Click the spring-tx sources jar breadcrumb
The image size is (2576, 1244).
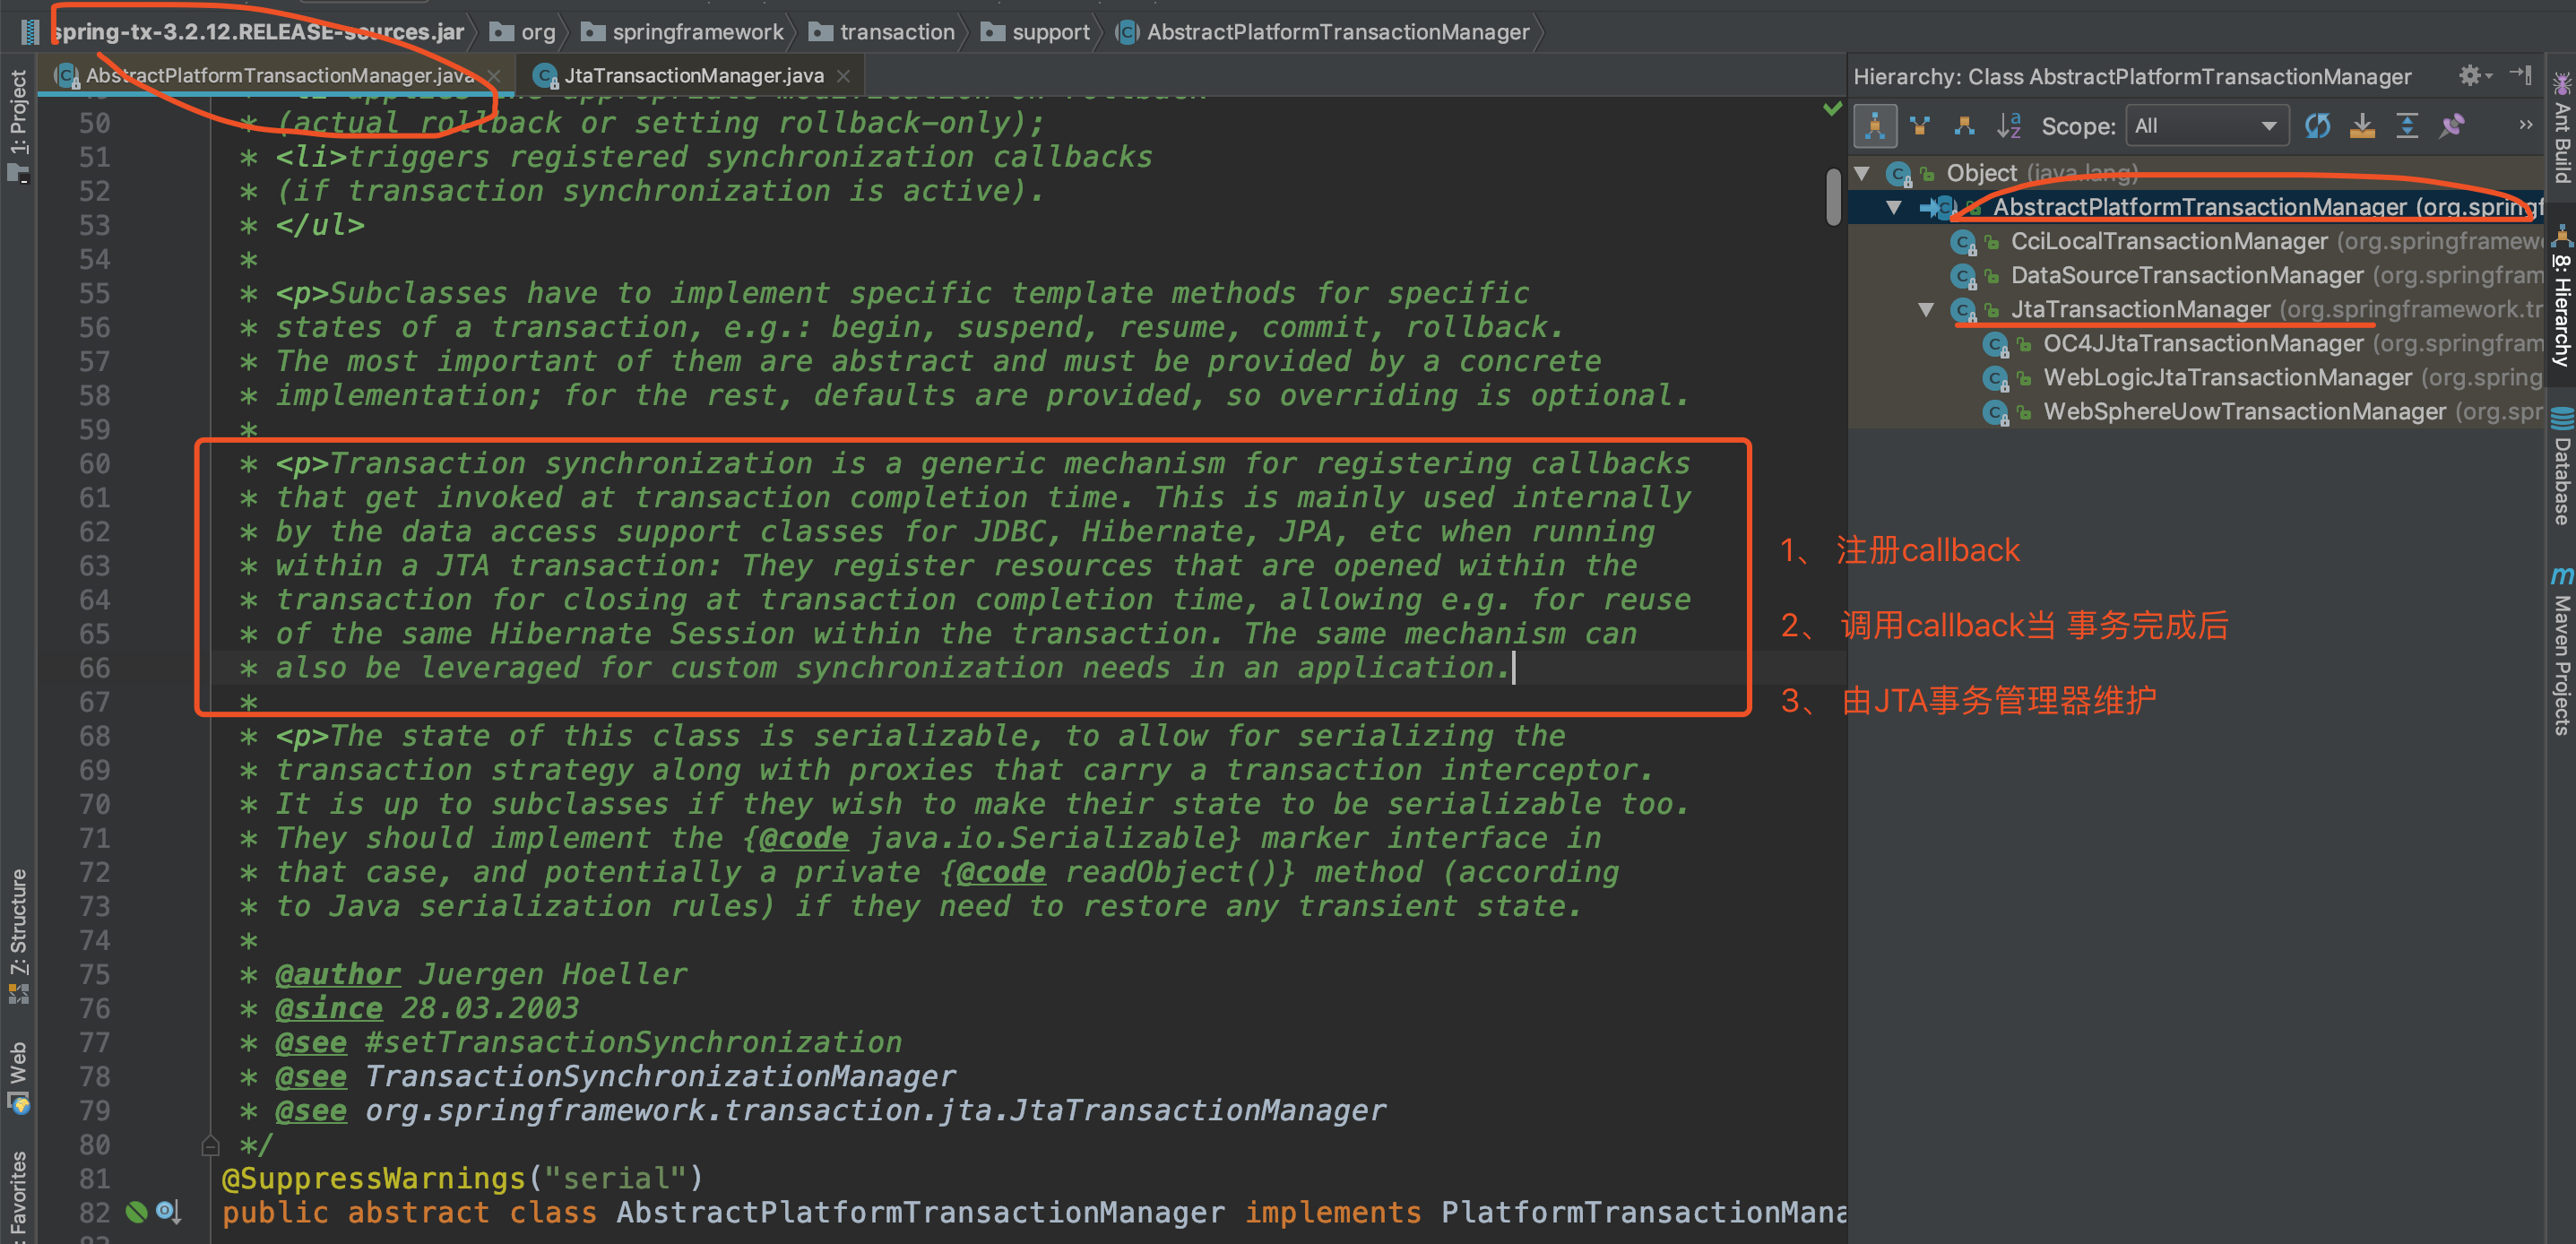click(243, 32)
